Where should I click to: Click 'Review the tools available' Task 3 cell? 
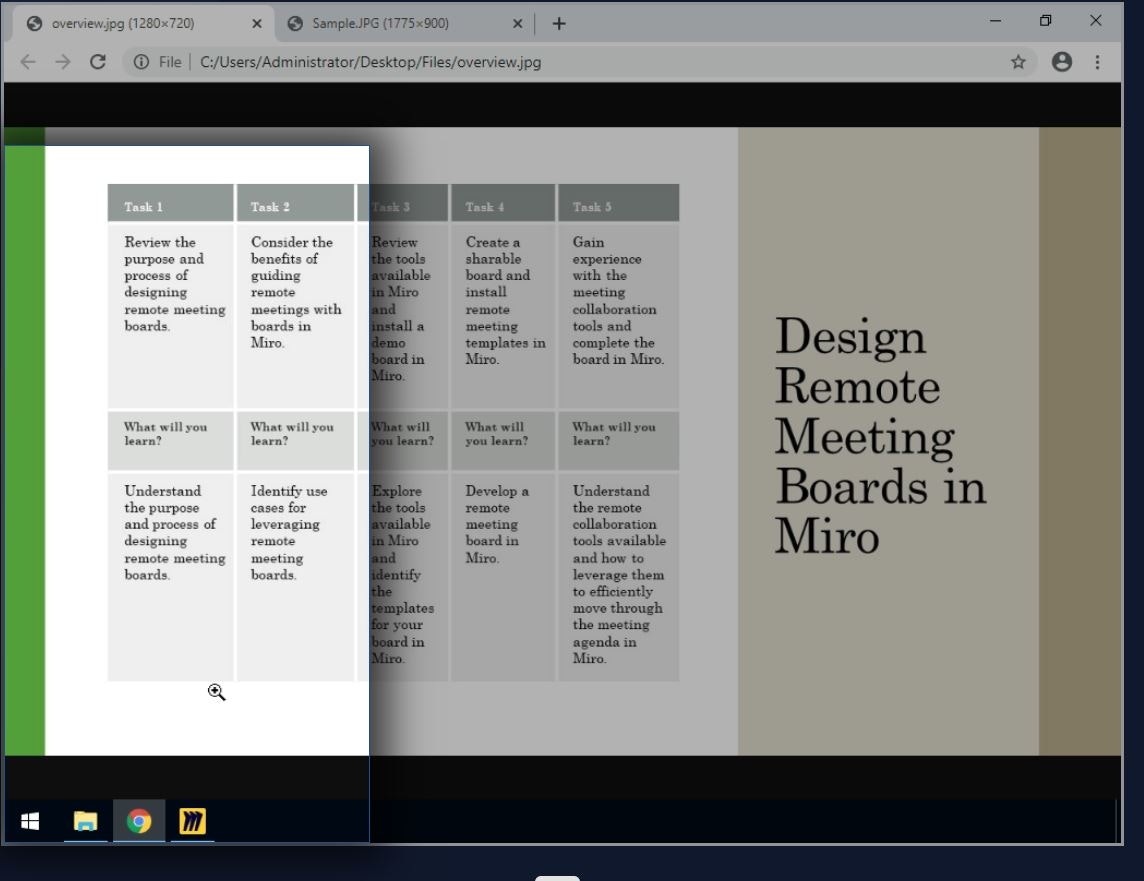[x=402, y=317]
